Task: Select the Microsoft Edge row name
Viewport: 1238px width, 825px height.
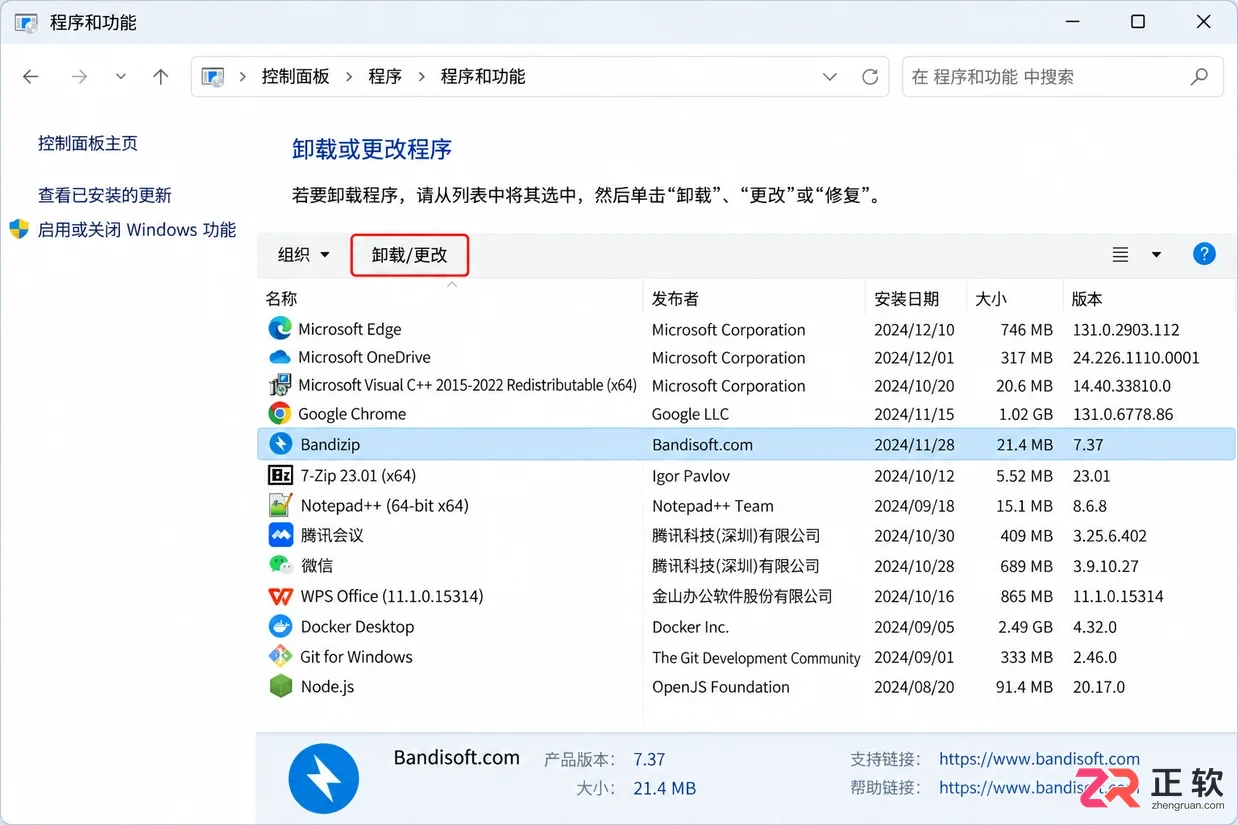Action: pos(349,329)
